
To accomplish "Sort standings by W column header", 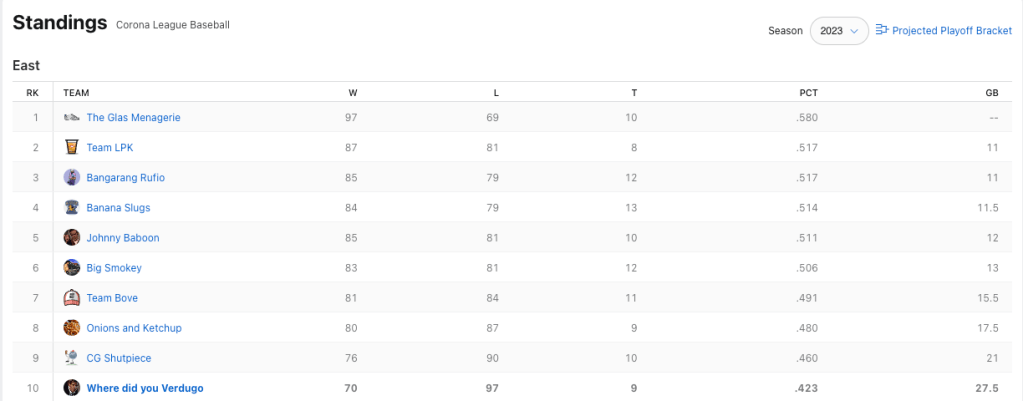I will coord(353,93).
